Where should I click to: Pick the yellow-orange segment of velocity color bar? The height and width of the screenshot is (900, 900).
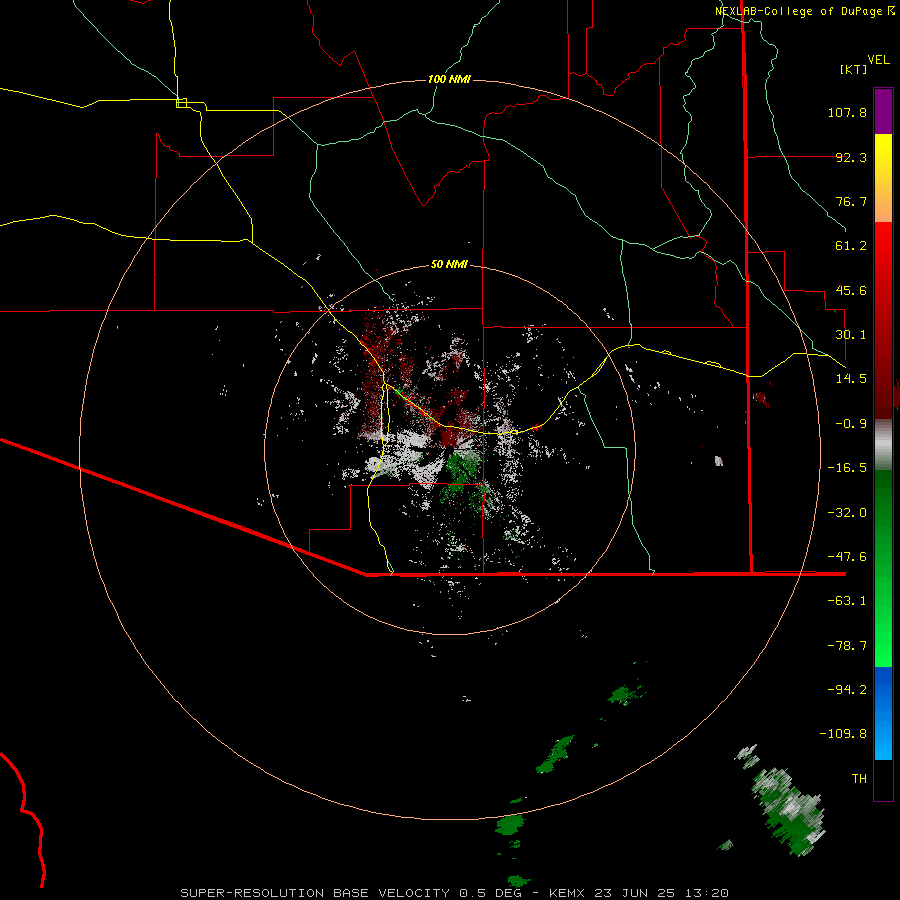(x=883, y=178)
